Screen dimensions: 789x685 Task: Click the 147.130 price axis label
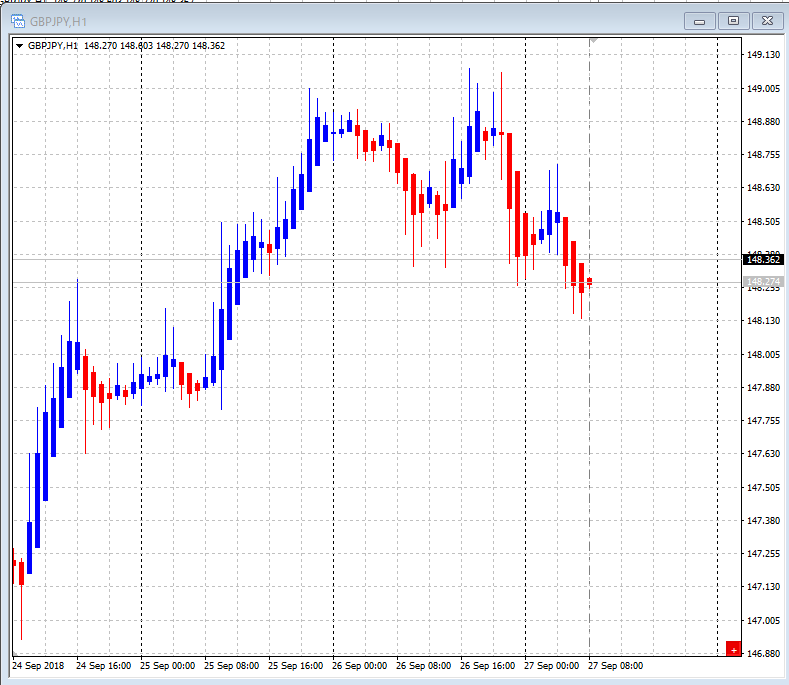(x=763, y=587)
